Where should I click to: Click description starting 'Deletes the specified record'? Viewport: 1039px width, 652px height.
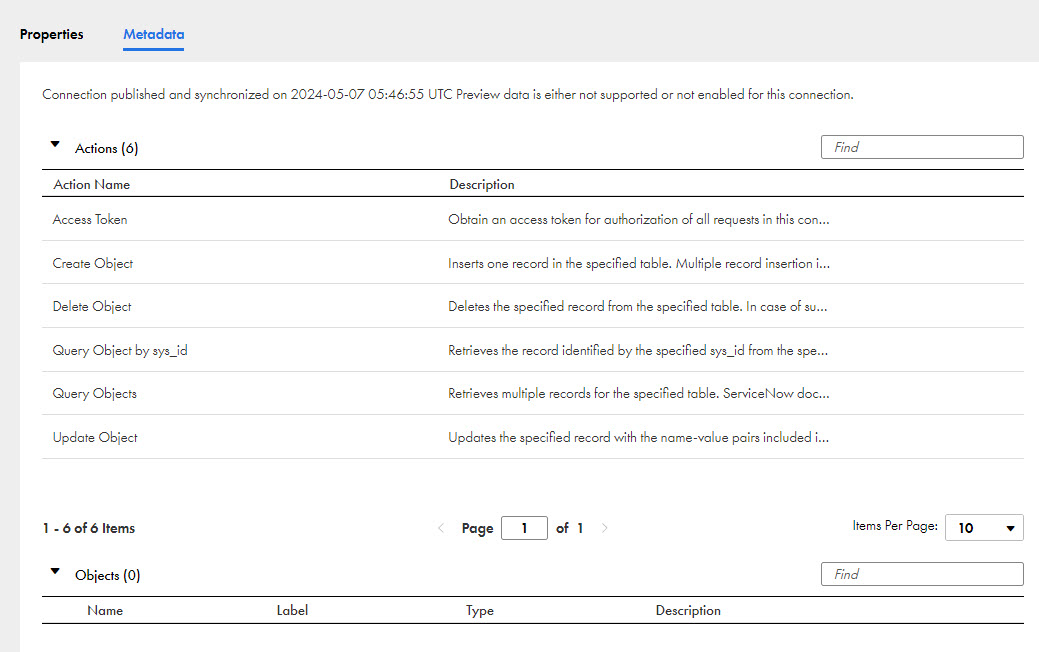click(637, 306)
